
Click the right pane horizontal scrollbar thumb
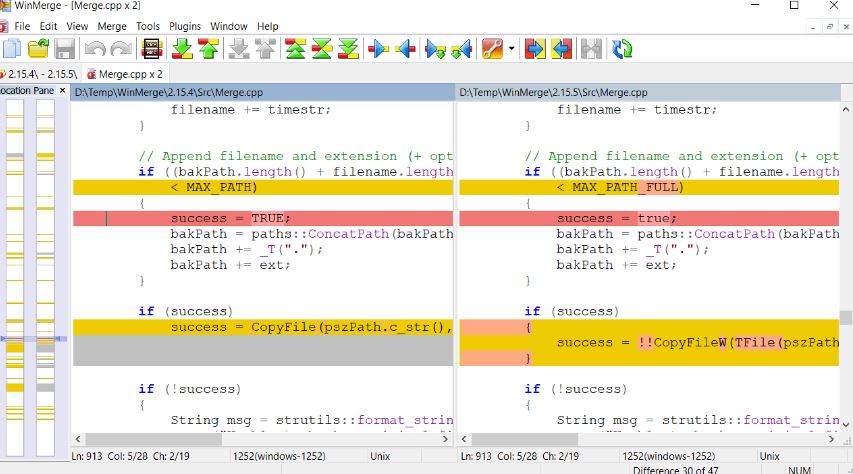pos(525,439)
